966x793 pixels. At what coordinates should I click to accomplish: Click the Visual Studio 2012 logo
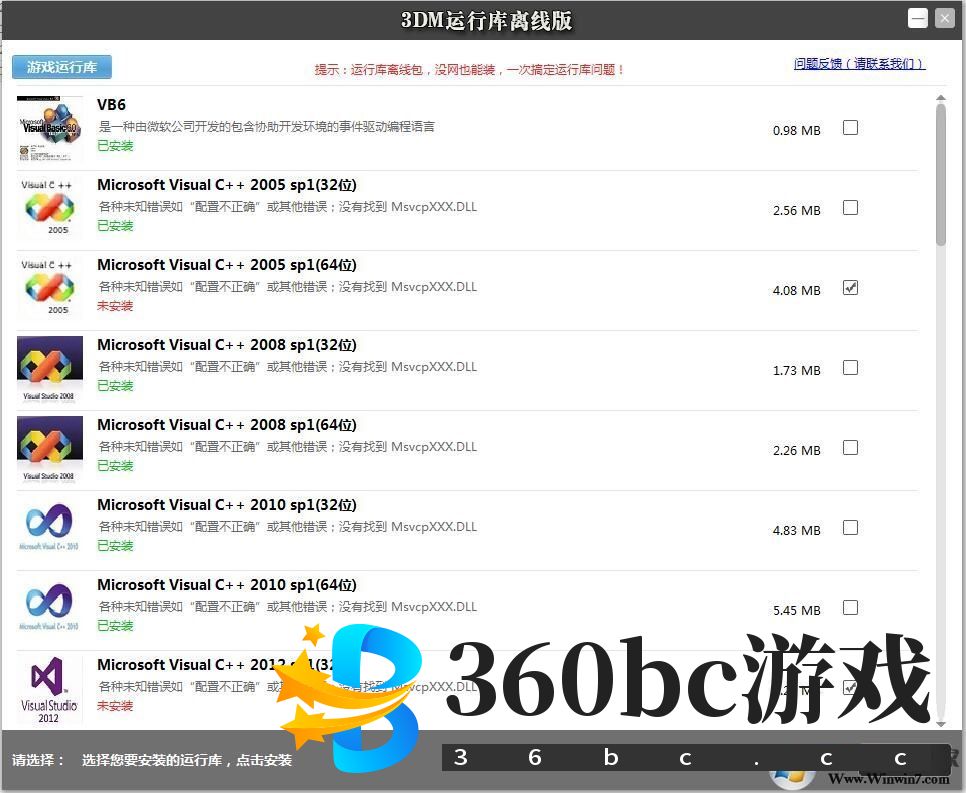coord(49,689)
